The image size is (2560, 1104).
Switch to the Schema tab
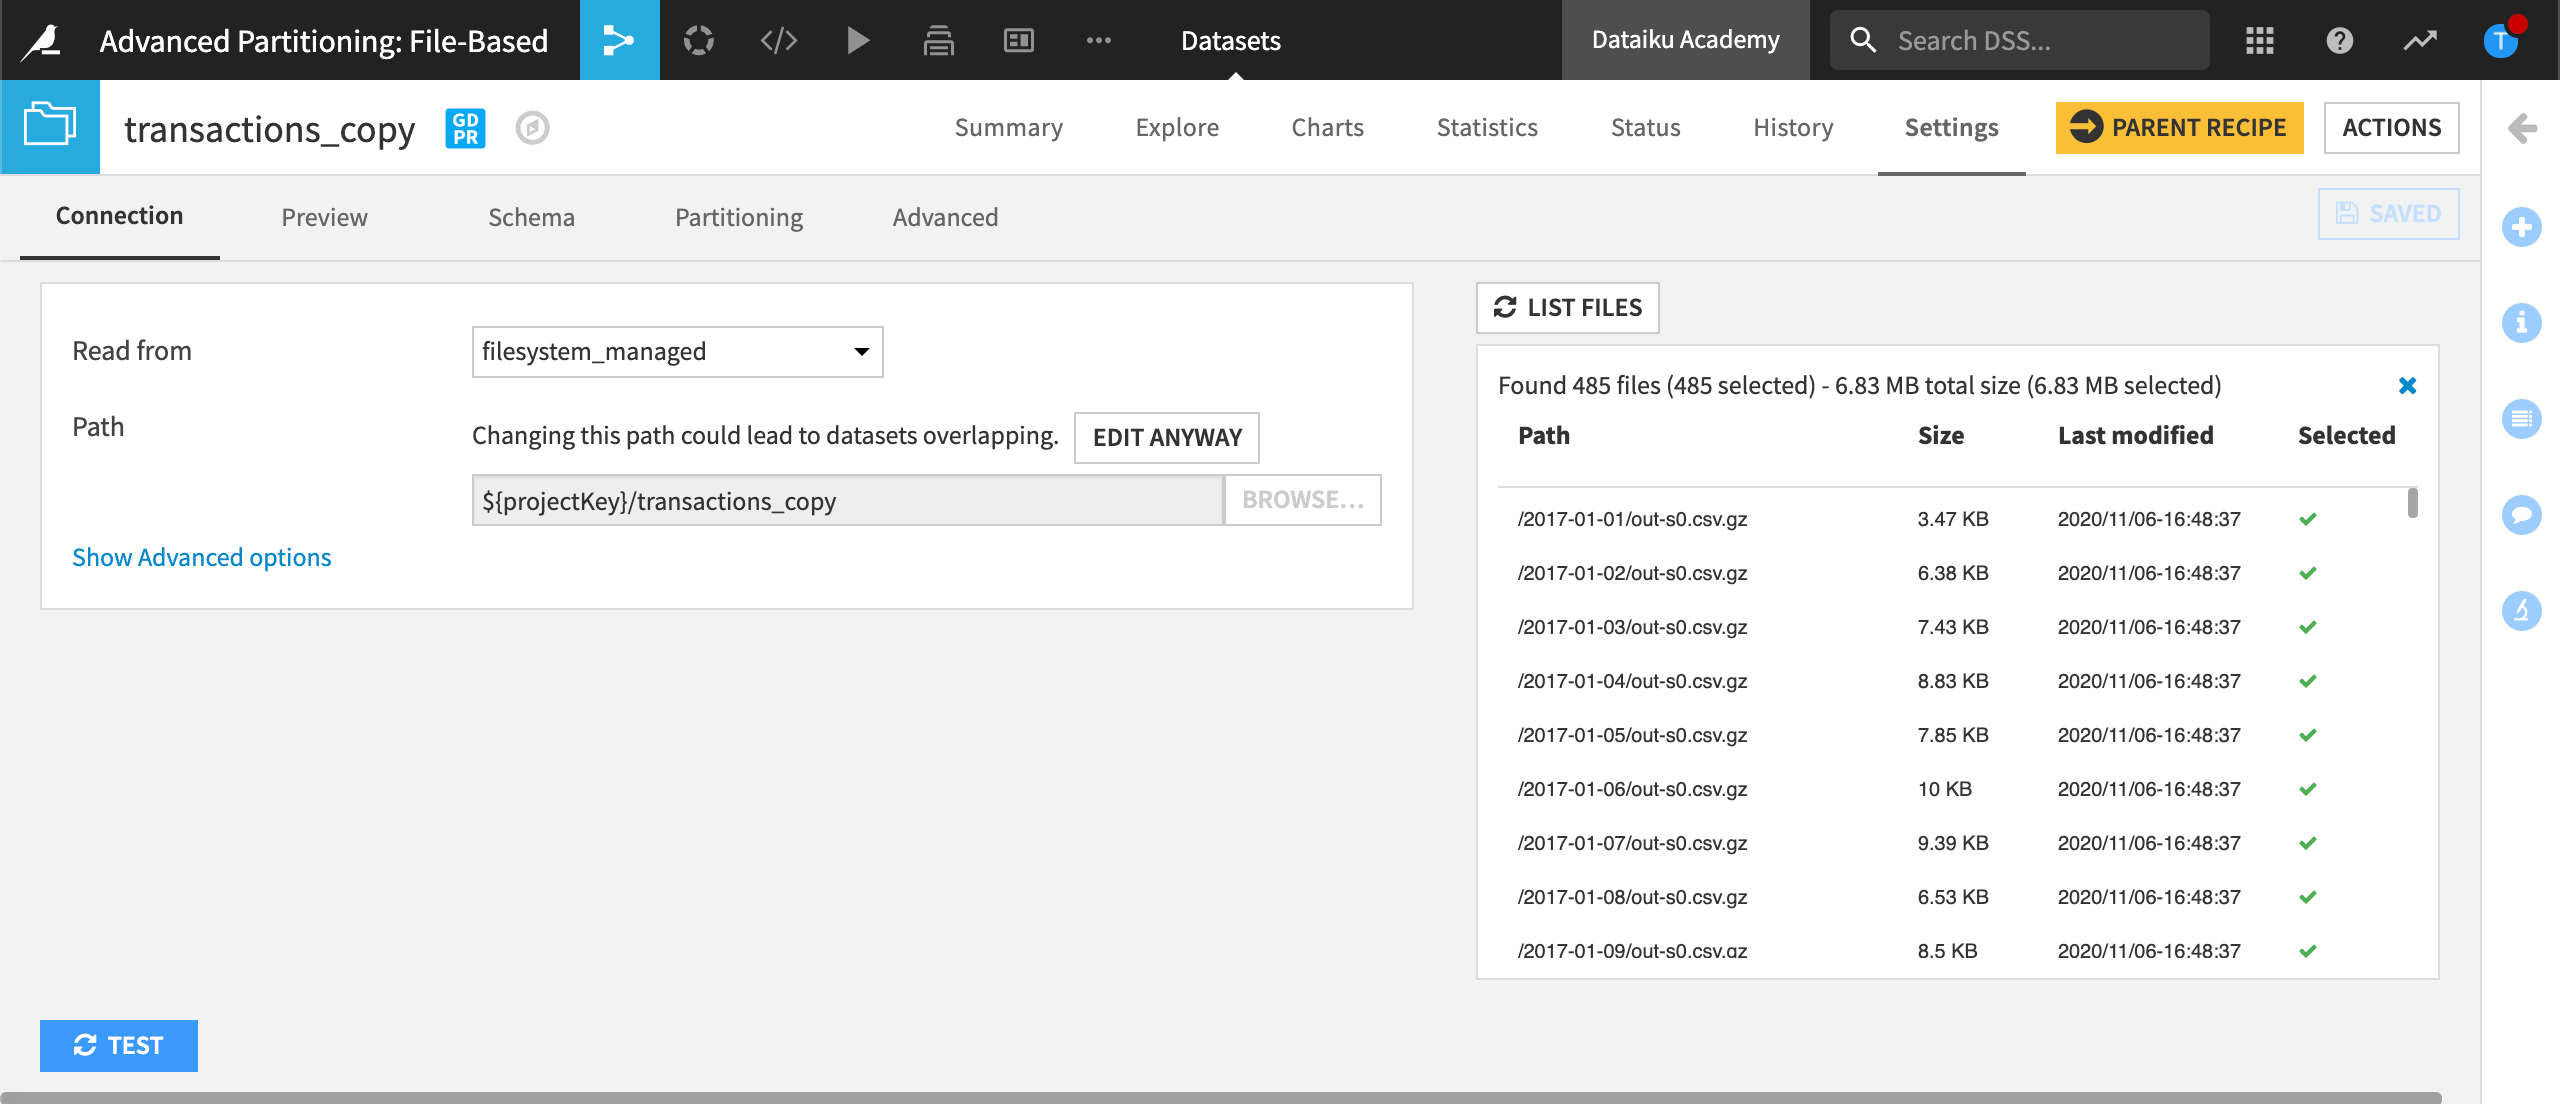[x=531, y=217]
